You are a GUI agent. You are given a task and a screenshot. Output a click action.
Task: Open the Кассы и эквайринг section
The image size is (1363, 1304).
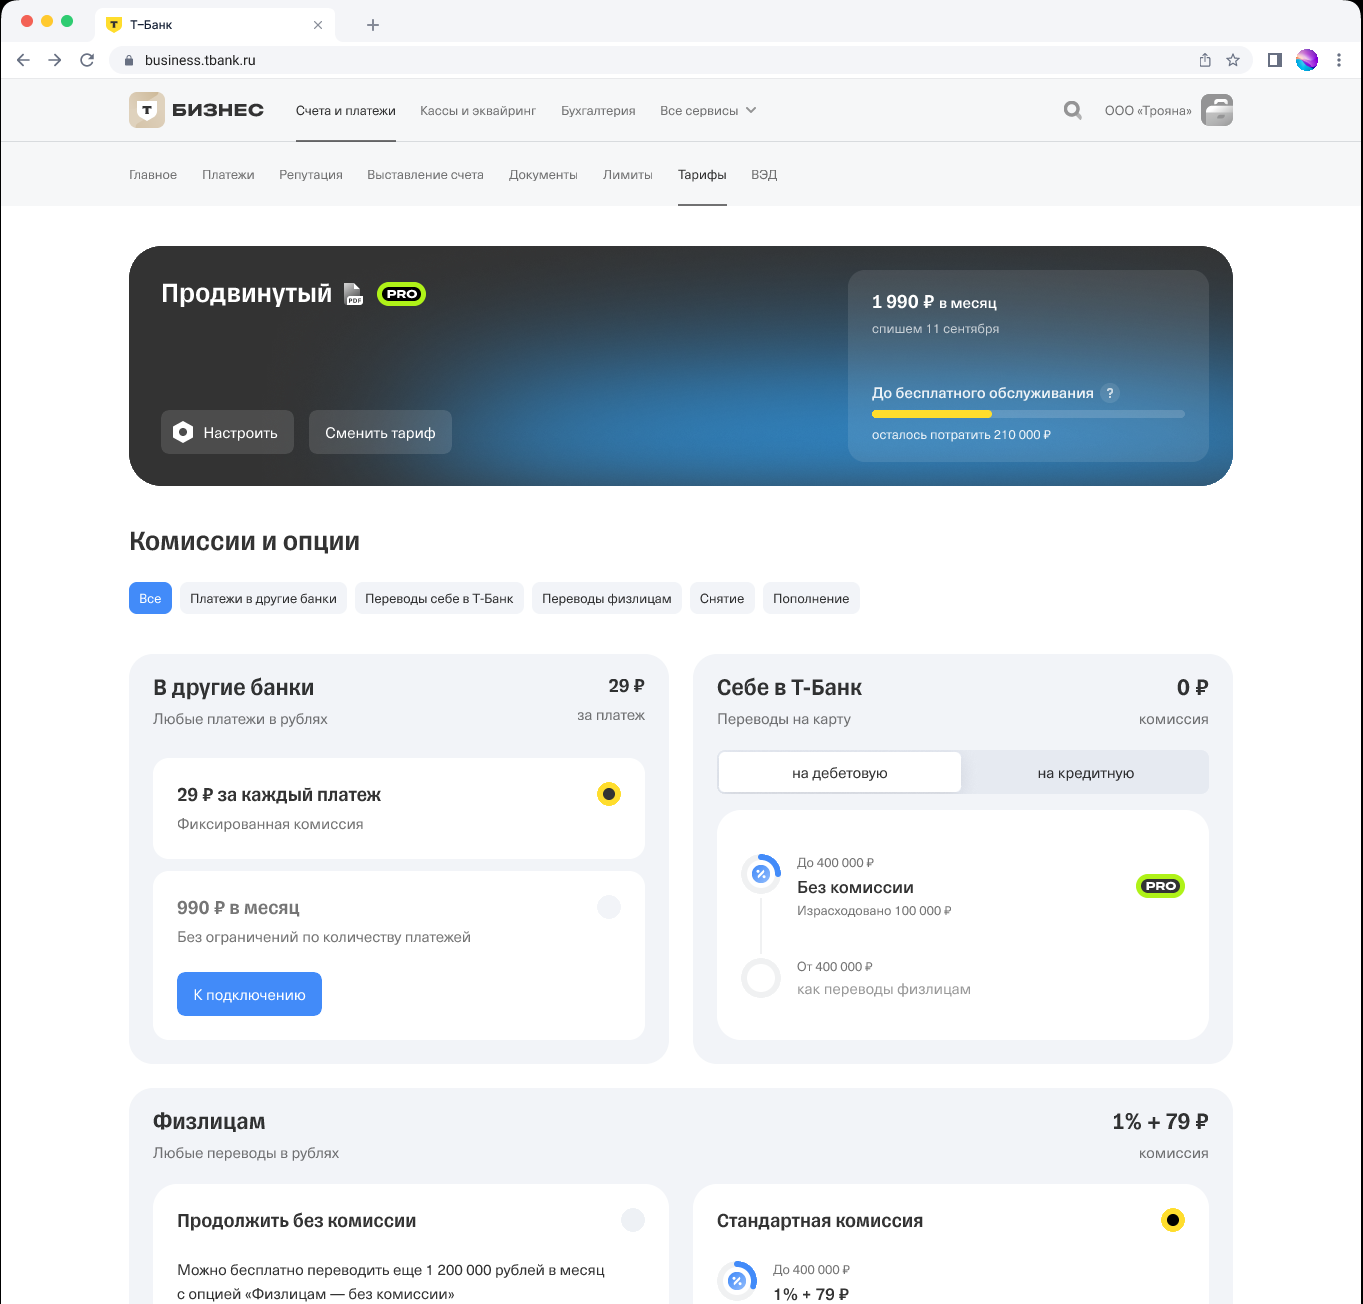click(x=478, y=110)
